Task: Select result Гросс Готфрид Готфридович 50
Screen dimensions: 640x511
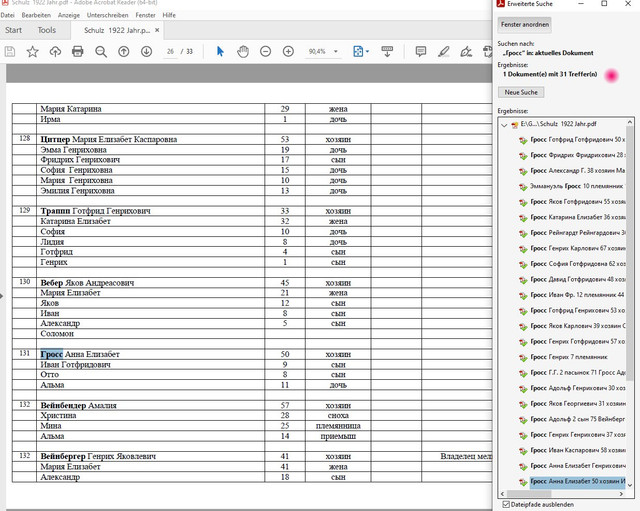Action: (577, 140)
